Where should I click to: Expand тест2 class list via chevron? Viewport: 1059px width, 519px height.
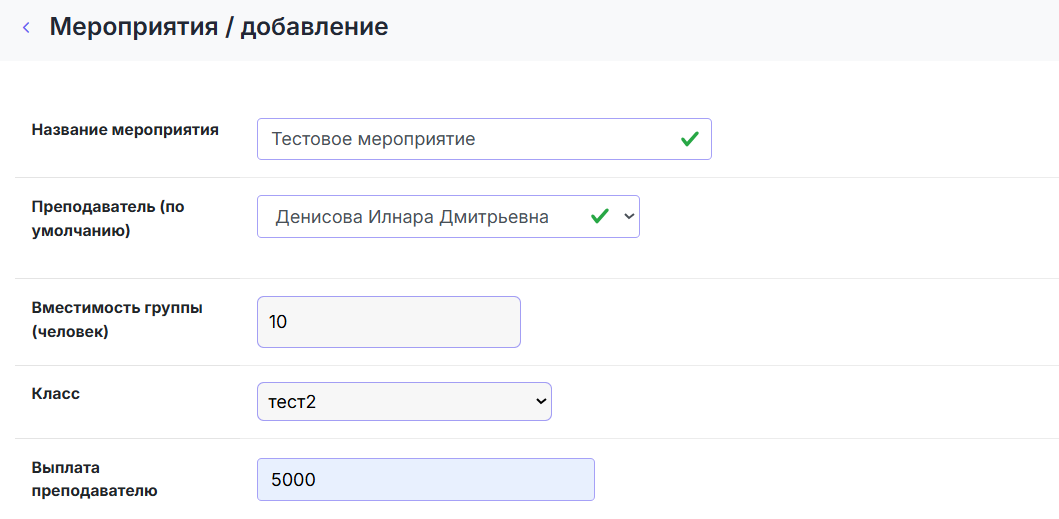(540, 401)
